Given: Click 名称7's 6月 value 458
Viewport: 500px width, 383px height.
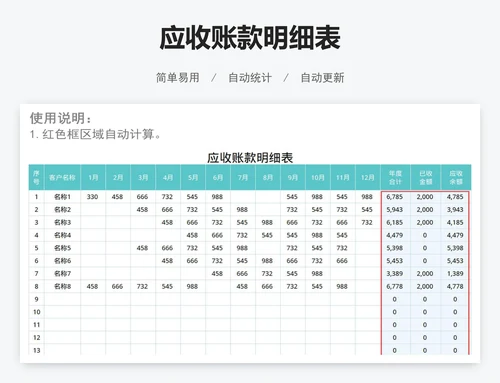Looking at the screenshot, I should pos(217,274).
